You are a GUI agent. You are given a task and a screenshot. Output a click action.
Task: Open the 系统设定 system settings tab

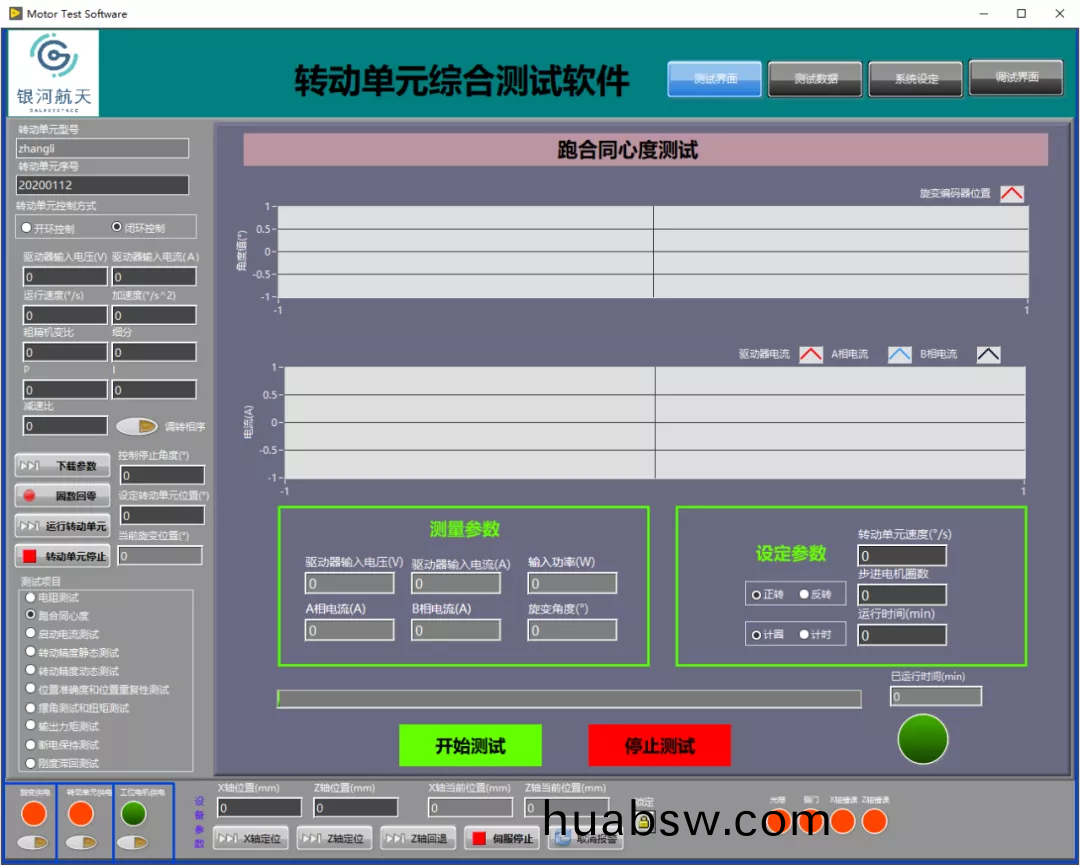coord(916,79)
